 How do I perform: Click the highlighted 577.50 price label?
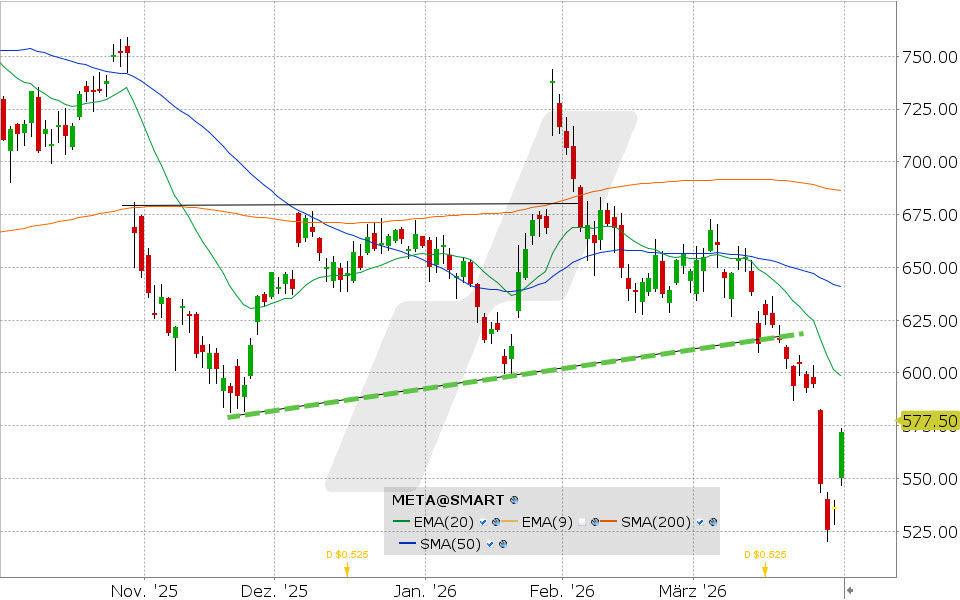click(928, 422)
